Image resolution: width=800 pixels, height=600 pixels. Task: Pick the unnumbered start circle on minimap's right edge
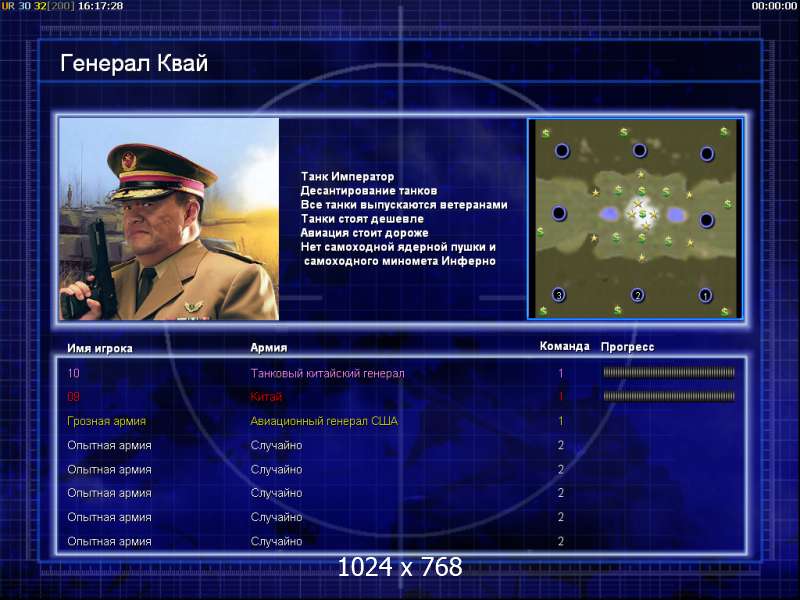(x=706, y=220)
